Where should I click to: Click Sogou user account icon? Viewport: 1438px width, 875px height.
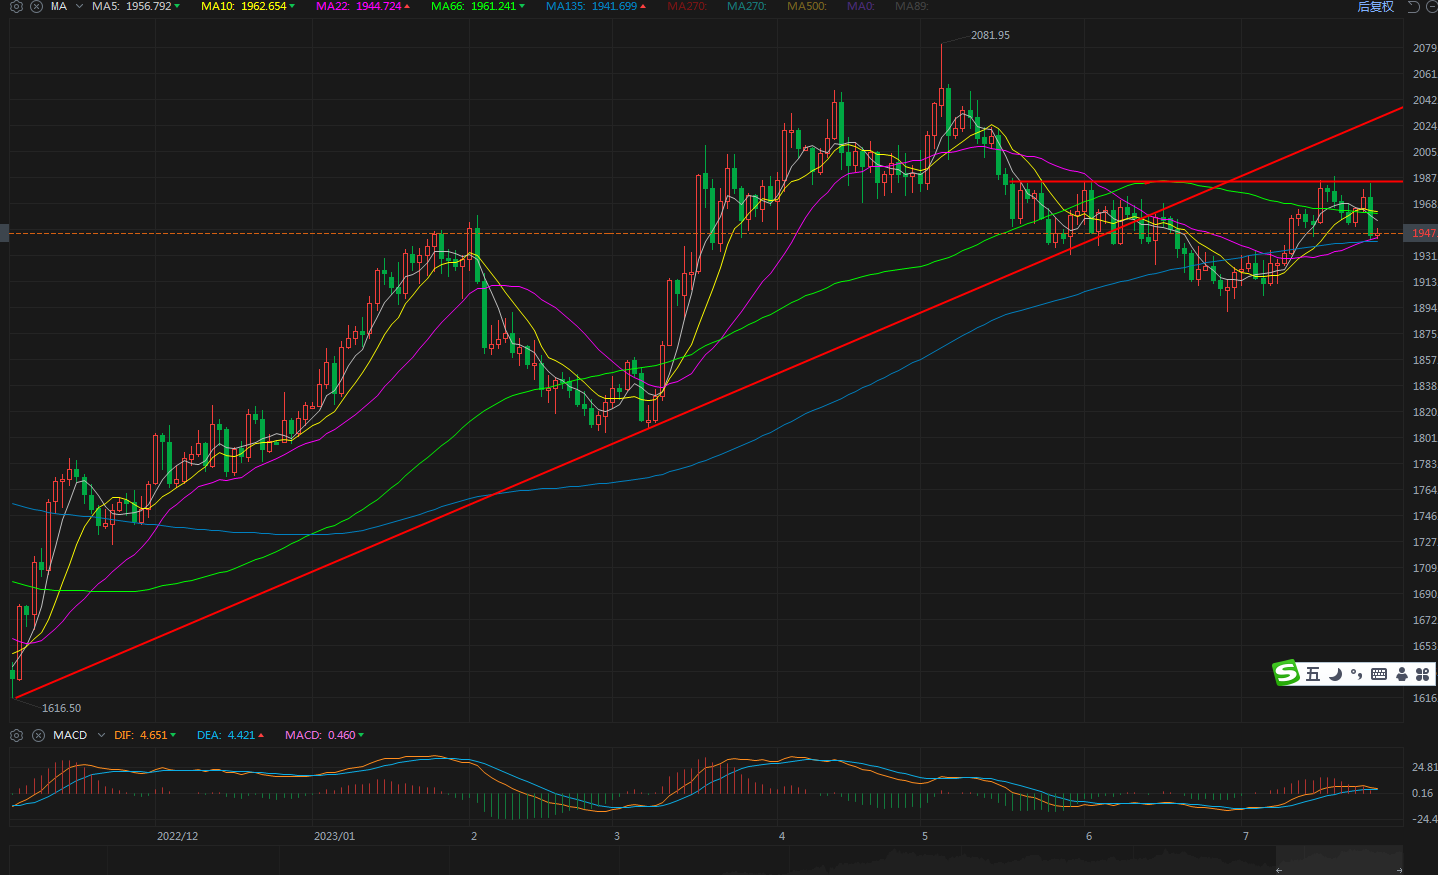[1401, 674]
